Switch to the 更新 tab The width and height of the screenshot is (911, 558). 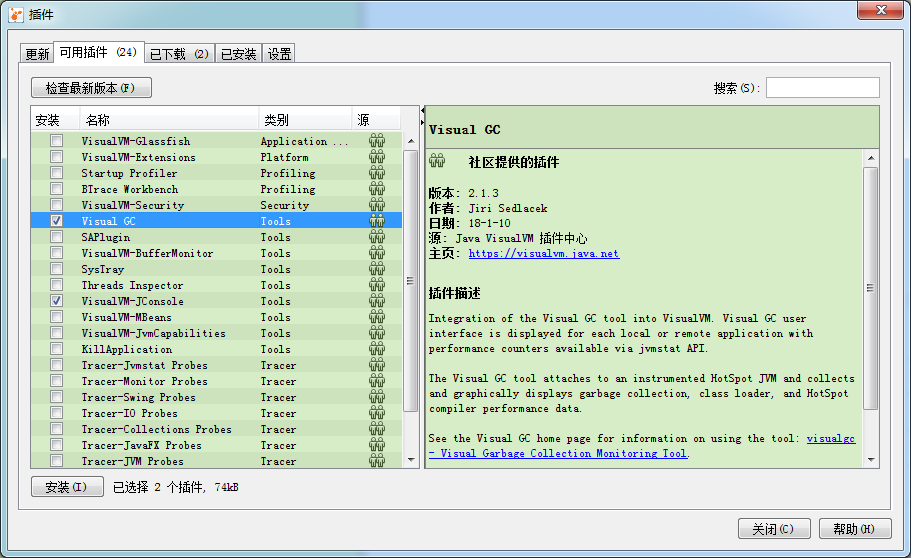point(37,53)
